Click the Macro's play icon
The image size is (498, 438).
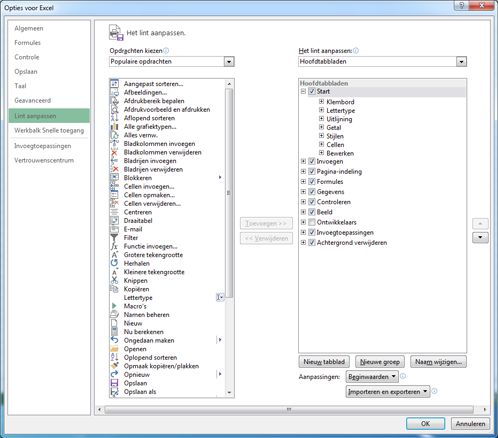tap(114, 306)
